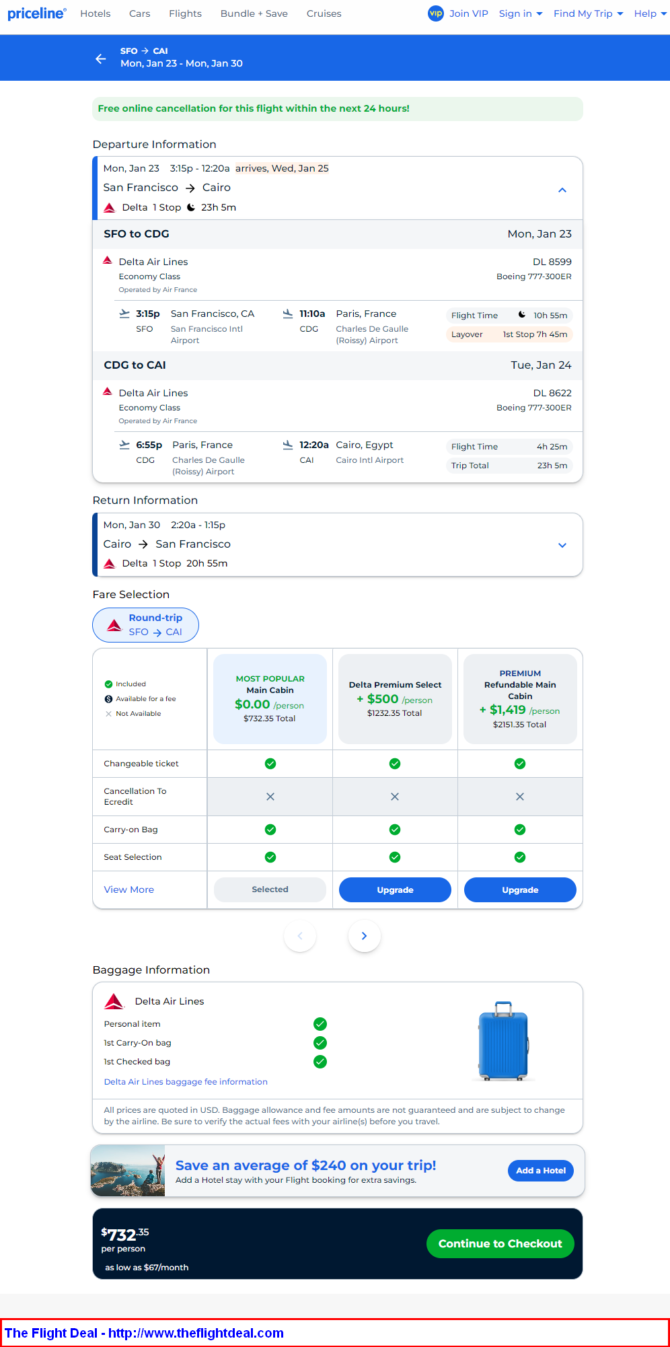Click the as low as $67/month text
670x1347 pixels.
(147, 1267)
